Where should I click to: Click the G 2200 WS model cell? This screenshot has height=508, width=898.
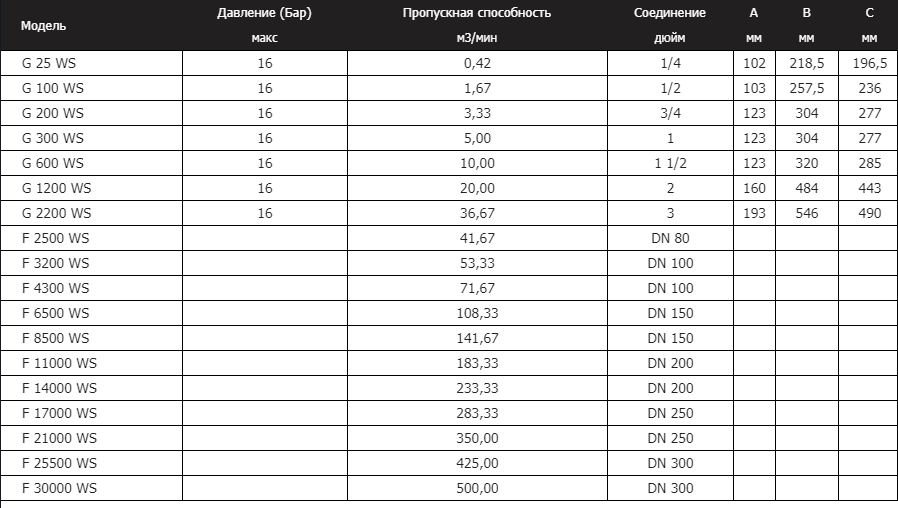92,213
